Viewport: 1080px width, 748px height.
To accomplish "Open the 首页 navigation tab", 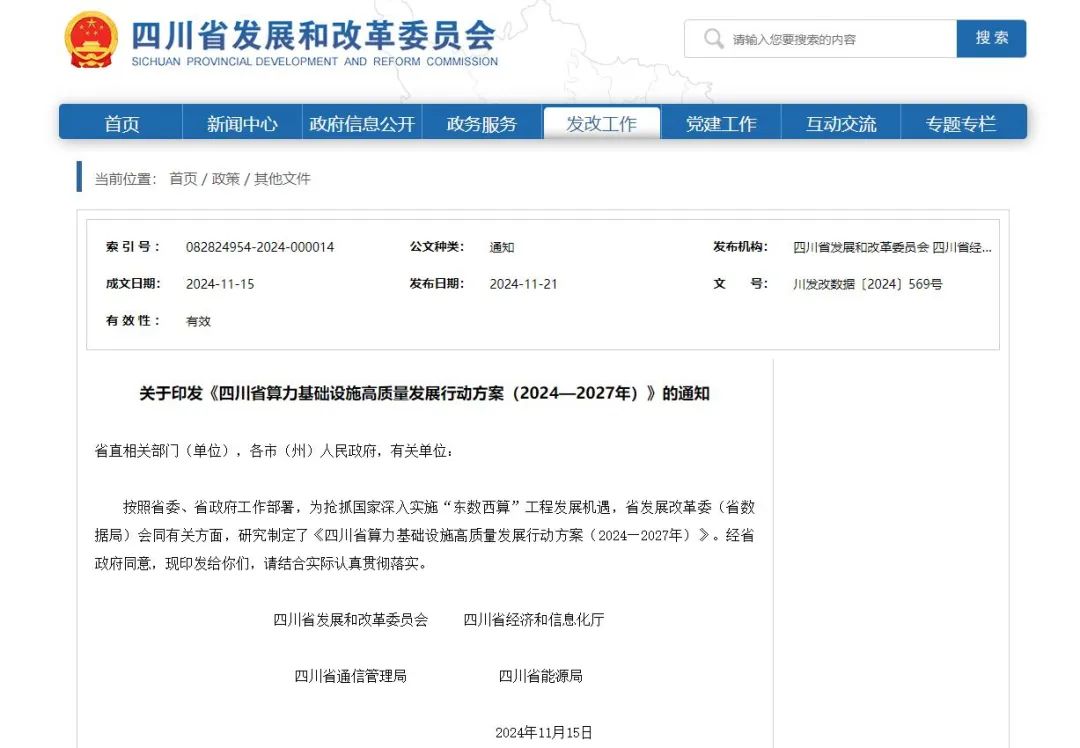I will click(121, 123).
